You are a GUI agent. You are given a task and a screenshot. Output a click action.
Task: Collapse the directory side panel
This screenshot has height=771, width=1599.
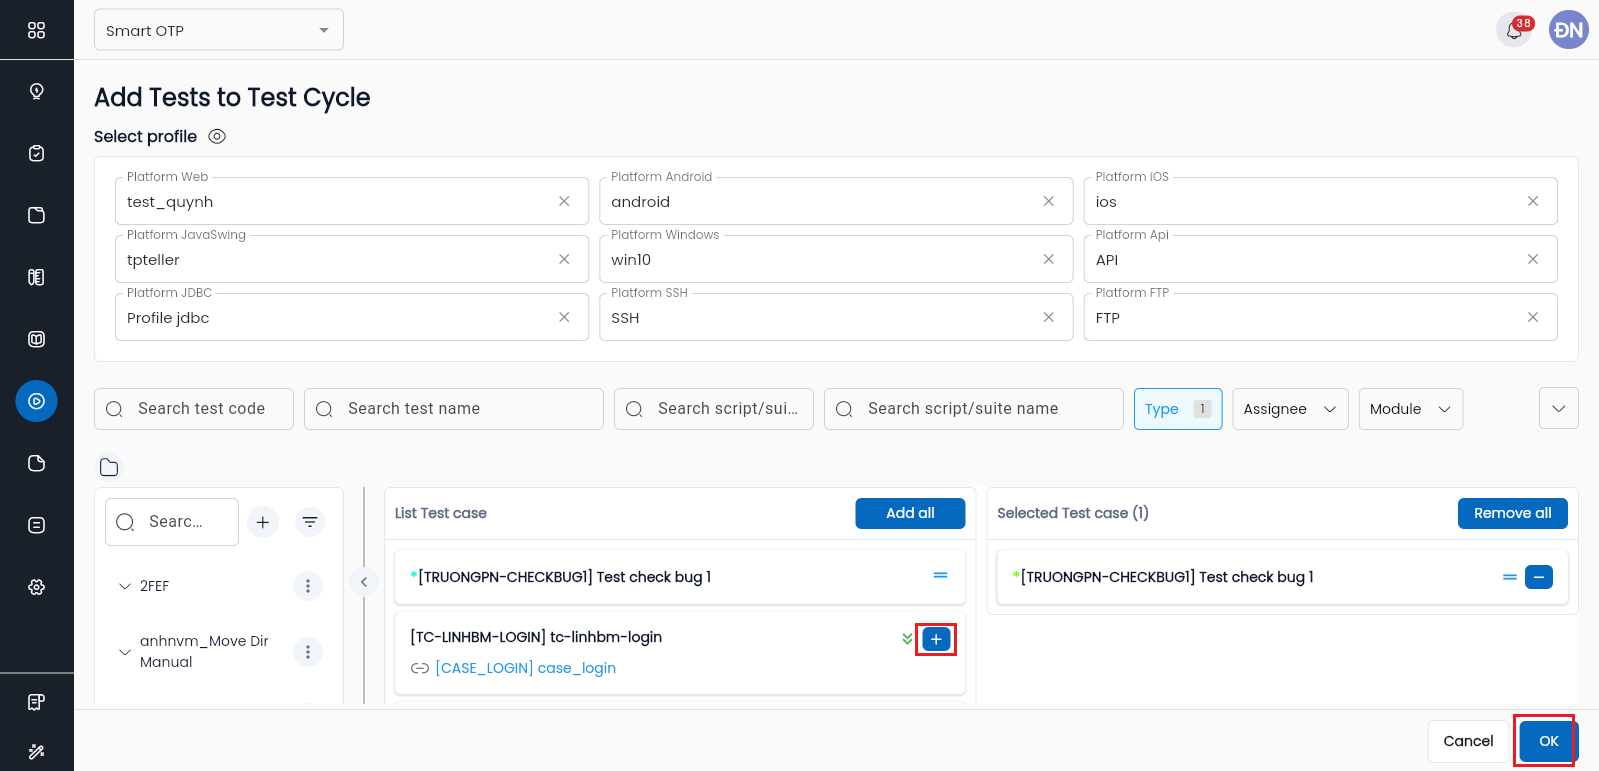point(364,582)
